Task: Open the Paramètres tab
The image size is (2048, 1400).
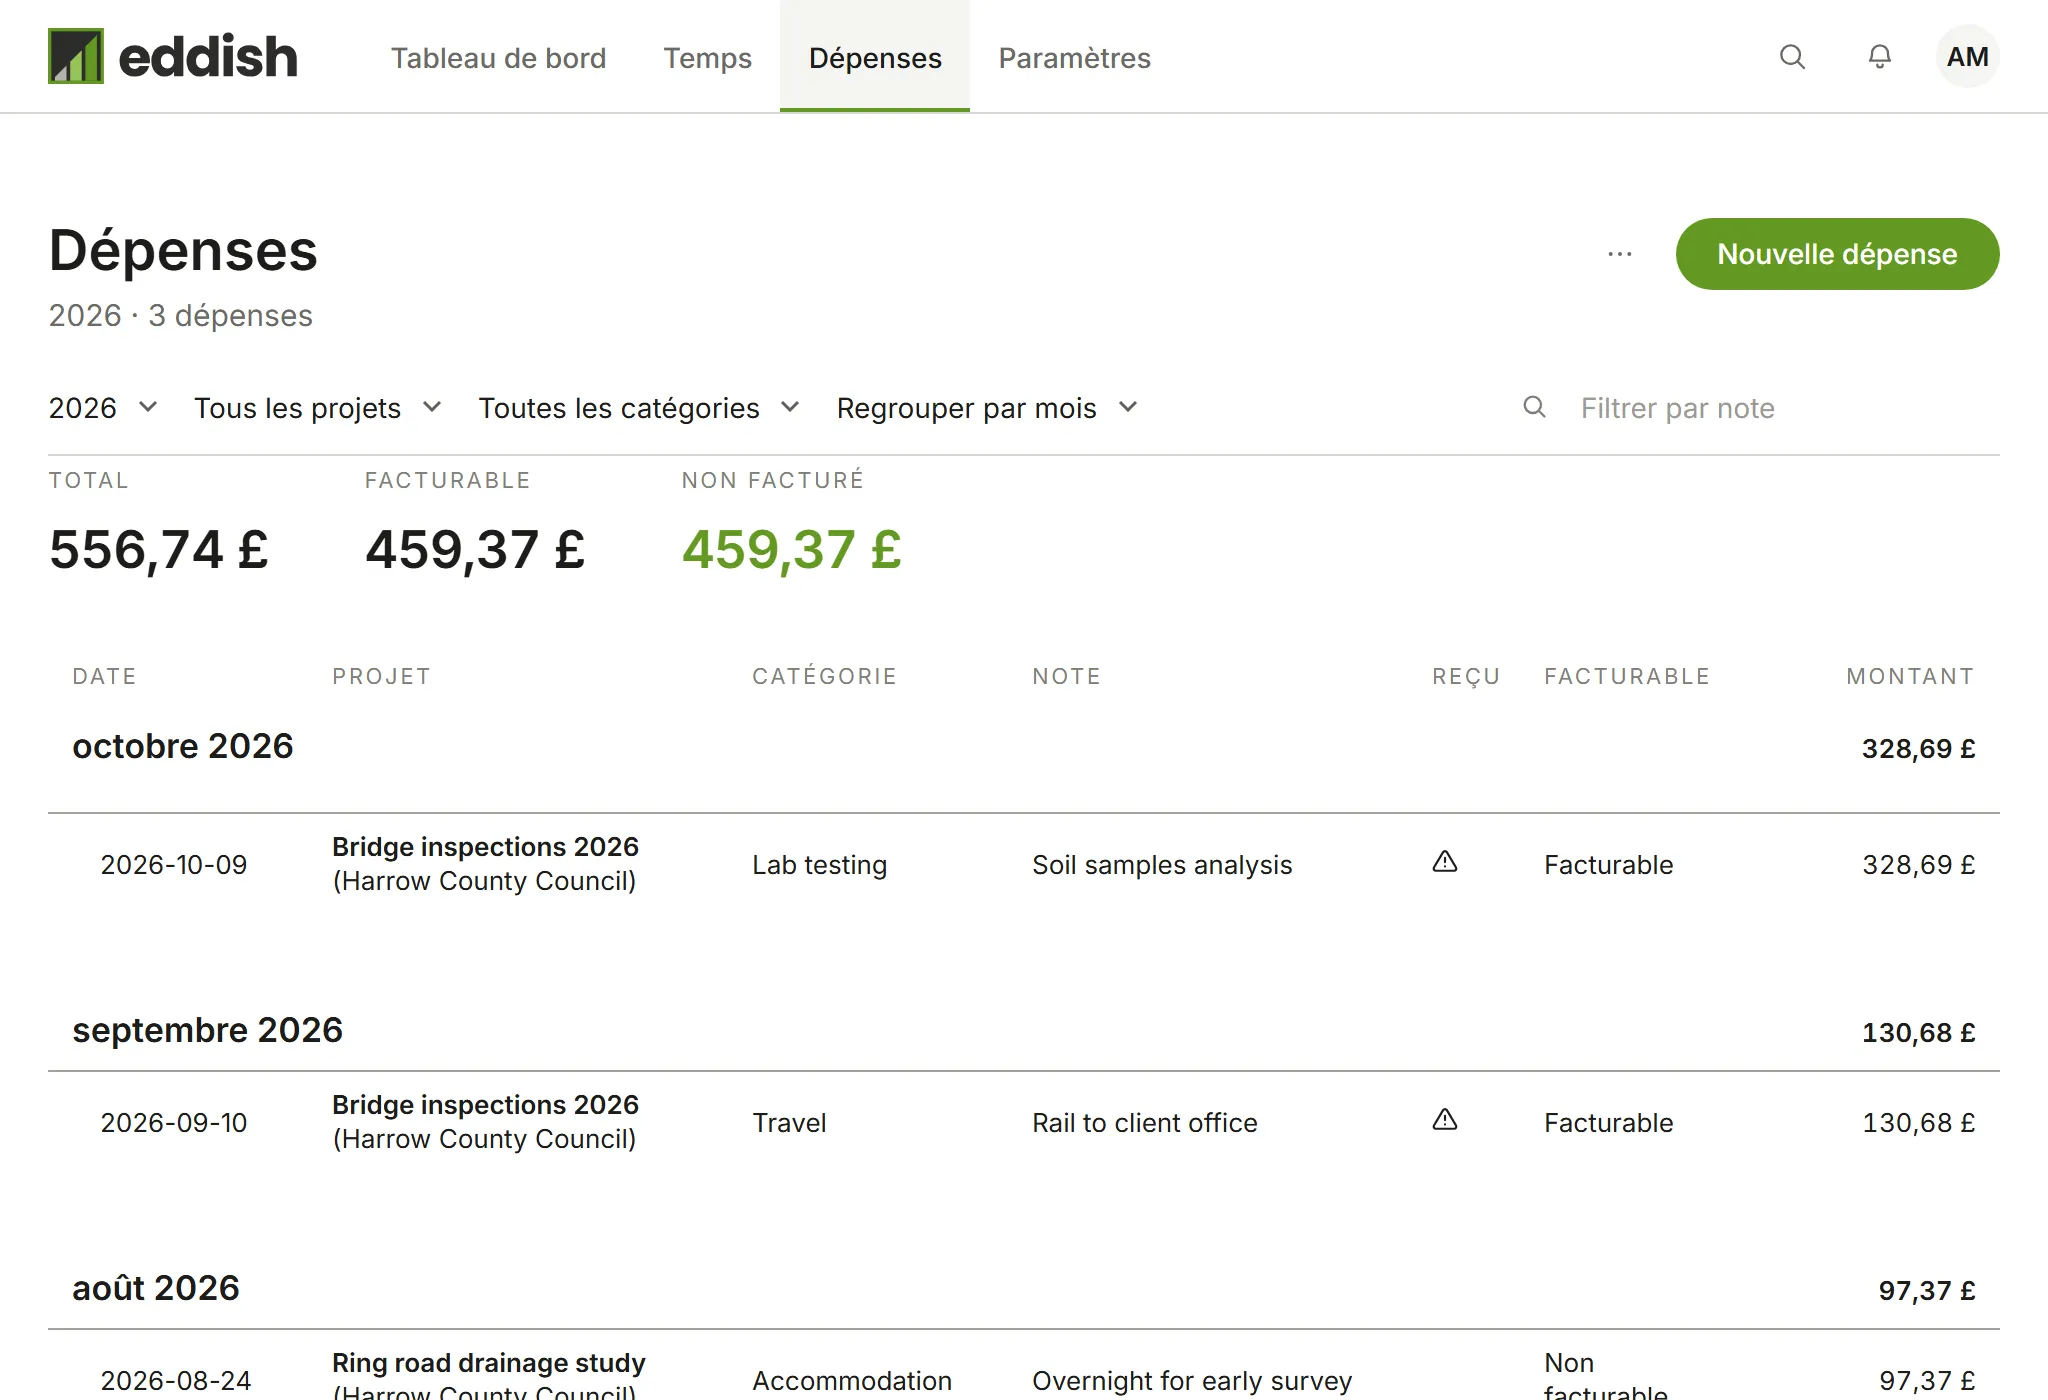Action: point(1074,58)
